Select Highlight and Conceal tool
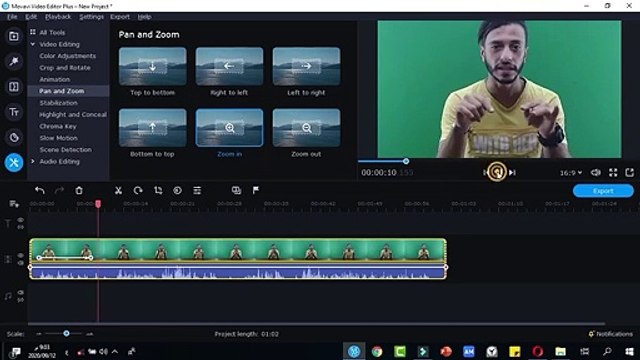 pos(73,115)
